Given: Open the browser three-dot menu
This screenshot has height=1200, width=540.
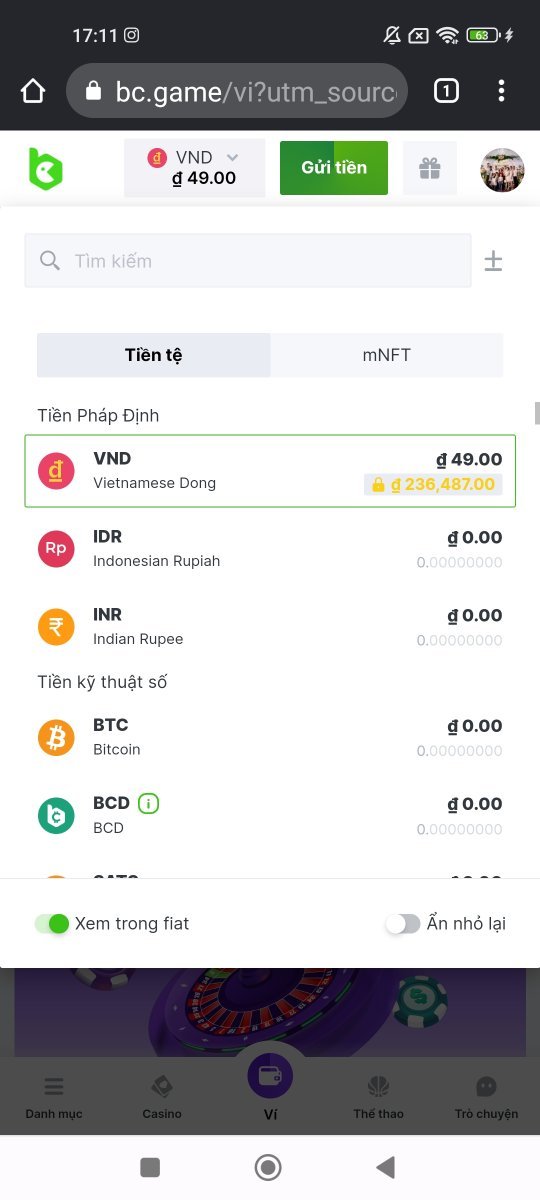Looking at the screenshot, I should point(501,92).
